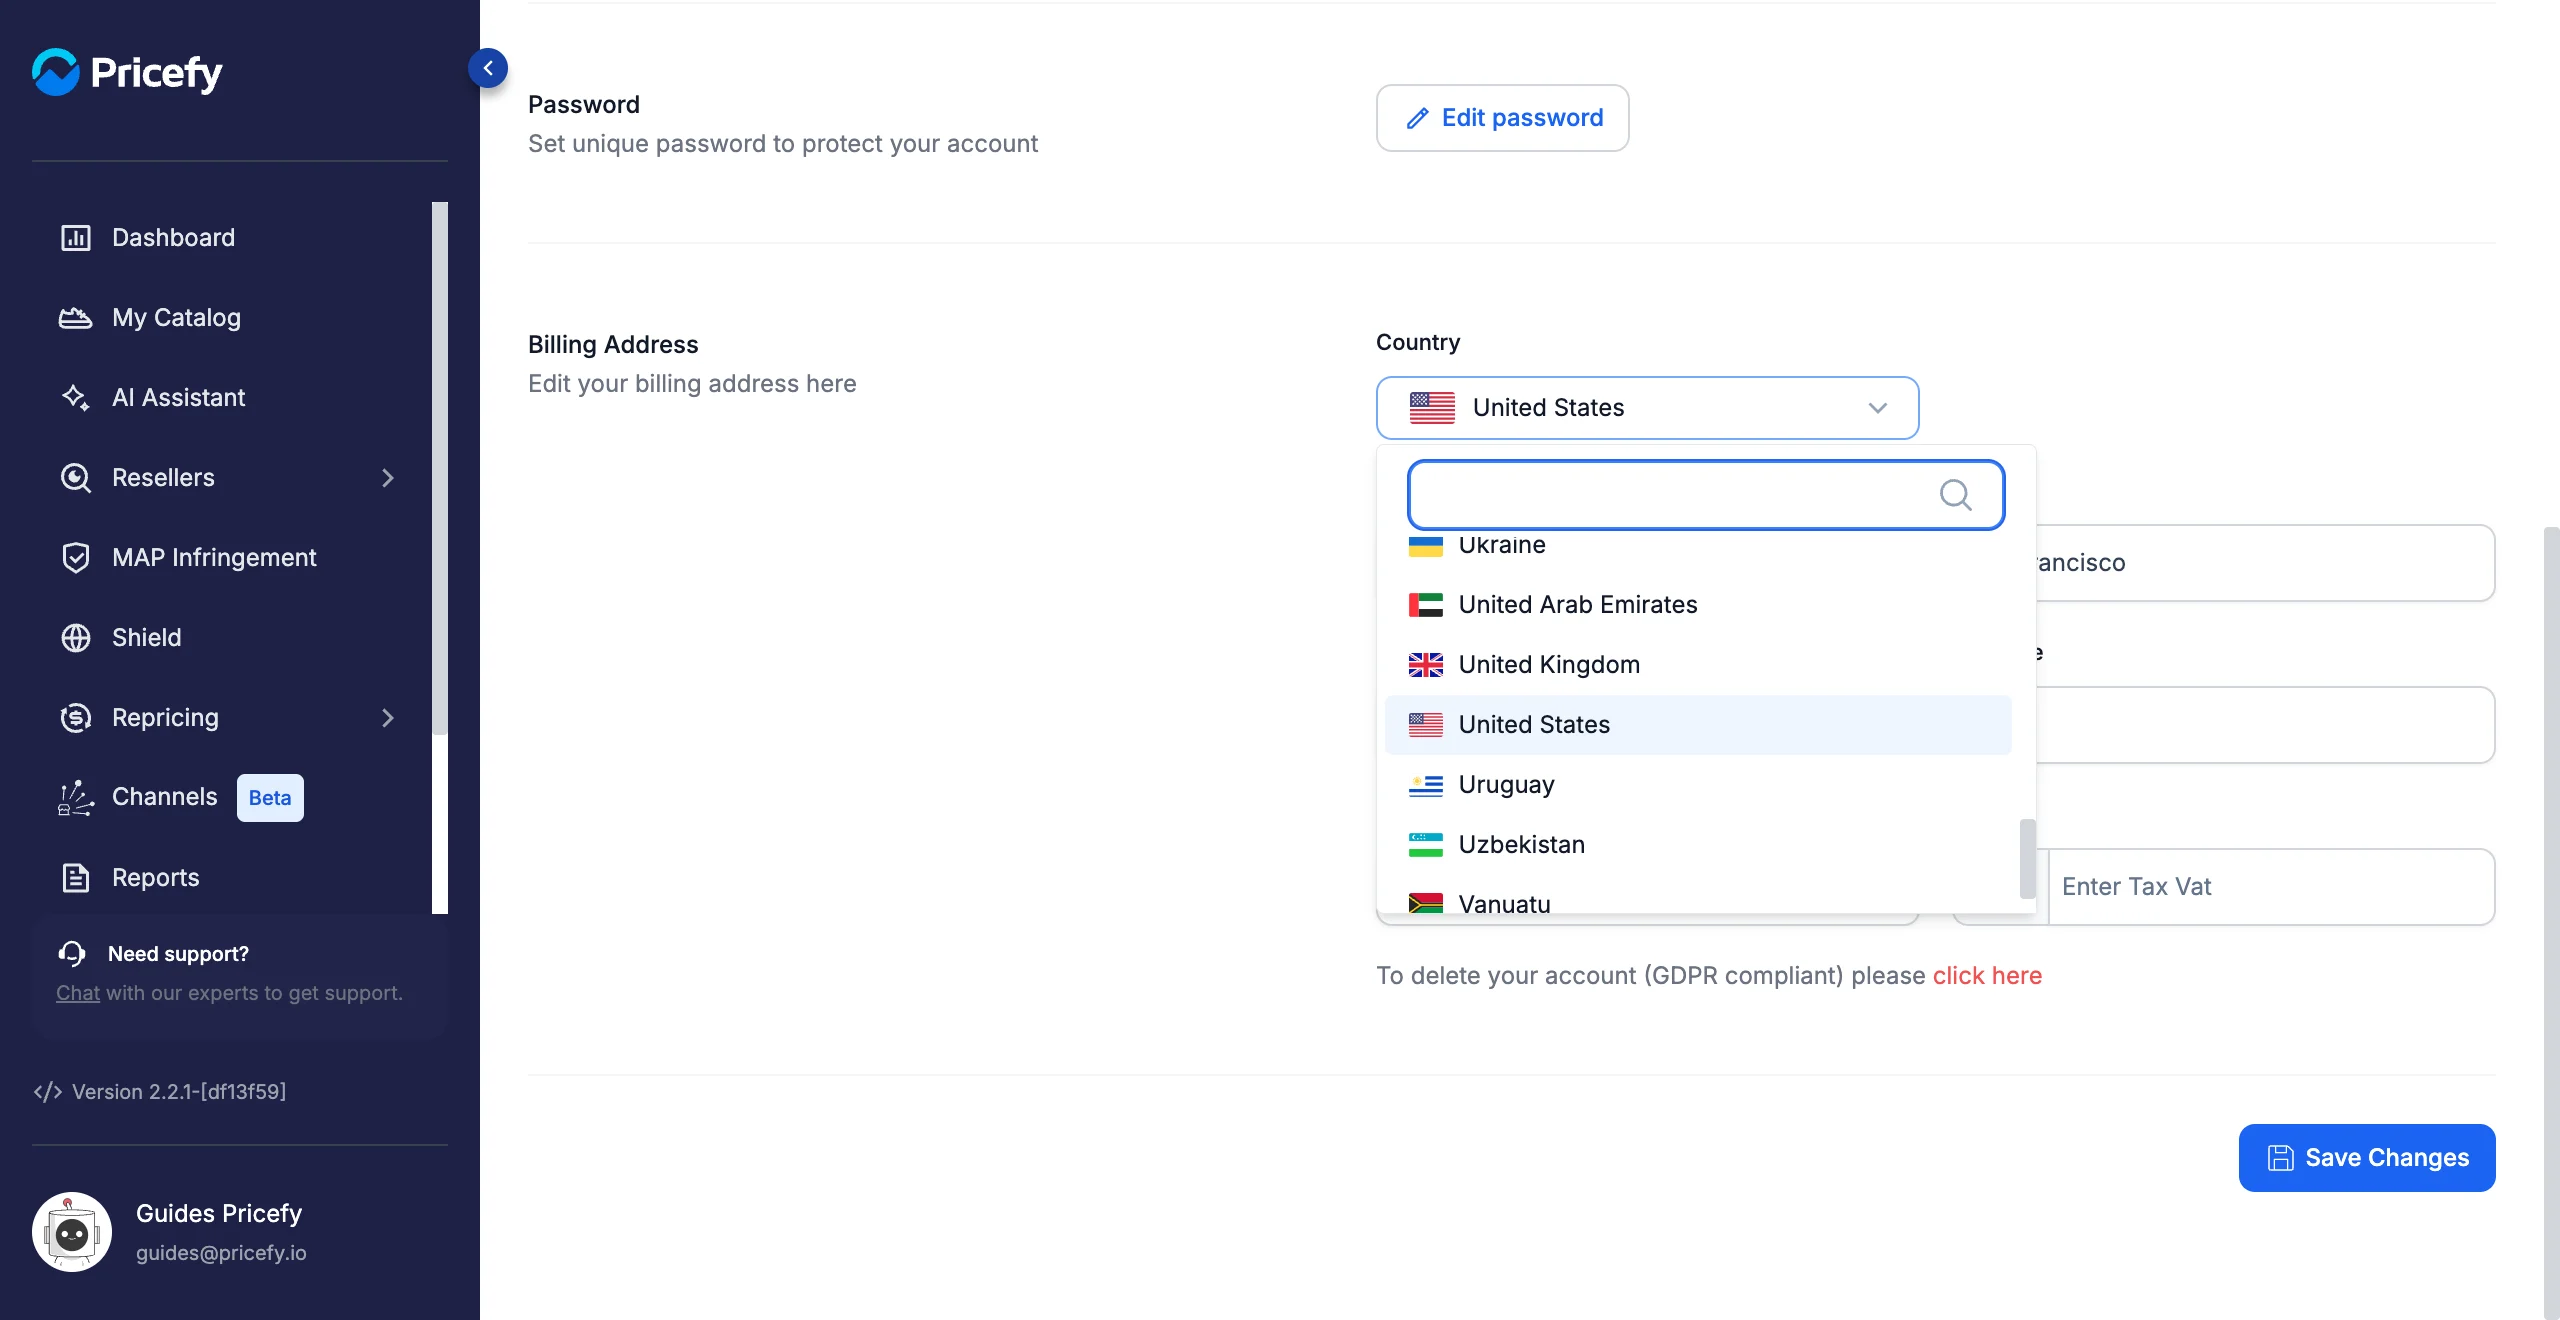The height and width of the screenshot is (1320, 2560).
Task: Click the My Catalog shoe icon
Action: click(76, 318)
